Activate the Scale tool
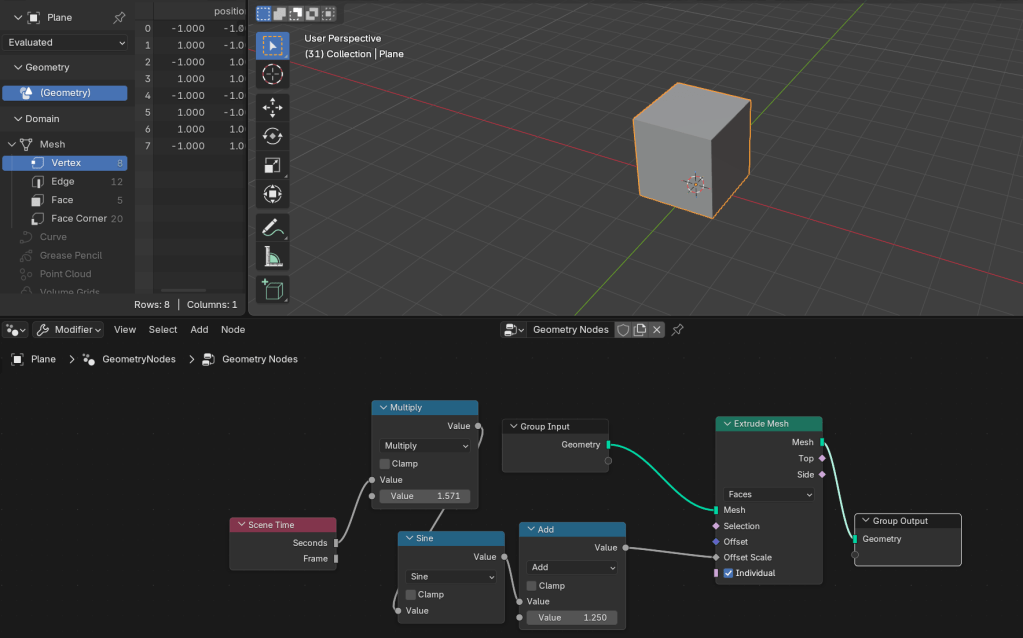Image resolution: width=1023 pixels, height=638 pixels. tap(272, 166)
